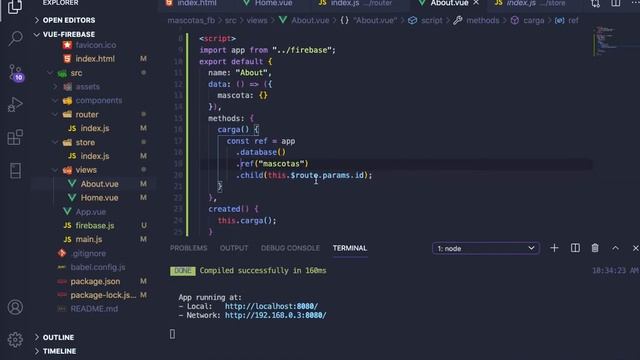
Task: Open Run and Debug view
Action: pyautogui.click(x=15, y=104)
